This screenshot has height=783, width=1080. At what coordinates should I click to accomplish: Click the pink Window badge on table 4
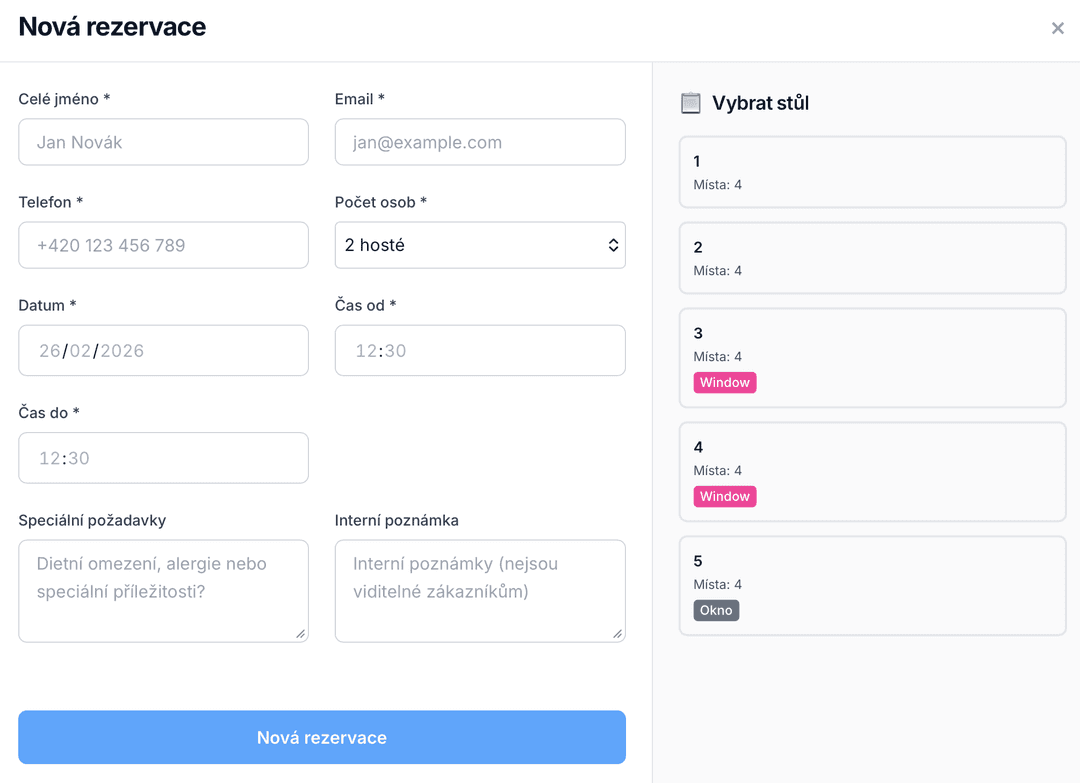725,497
